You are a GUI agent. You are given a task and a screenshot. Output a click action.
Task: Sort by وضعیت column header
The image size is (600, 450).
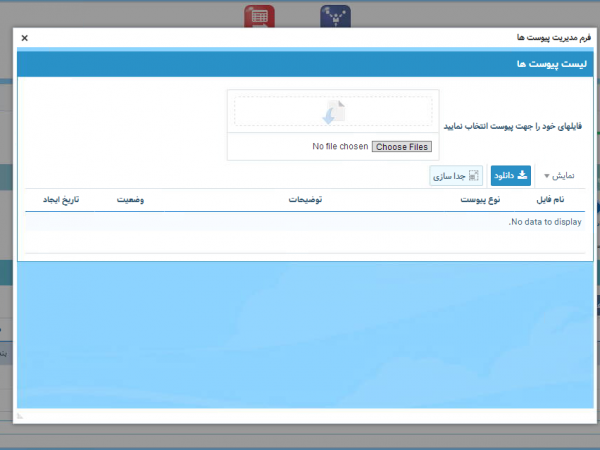130,200
